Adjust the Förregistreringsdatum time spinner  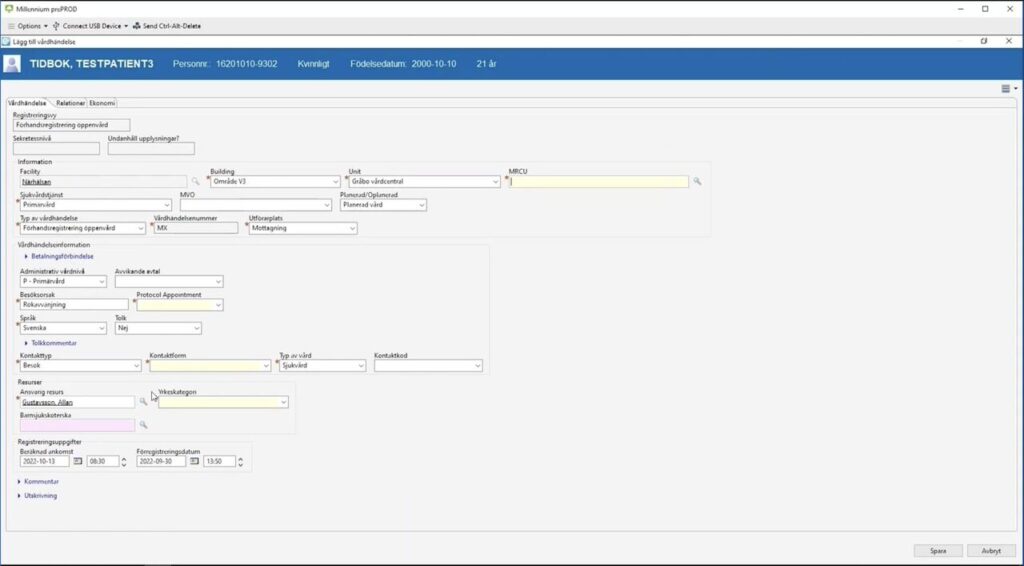pos(231,462)
